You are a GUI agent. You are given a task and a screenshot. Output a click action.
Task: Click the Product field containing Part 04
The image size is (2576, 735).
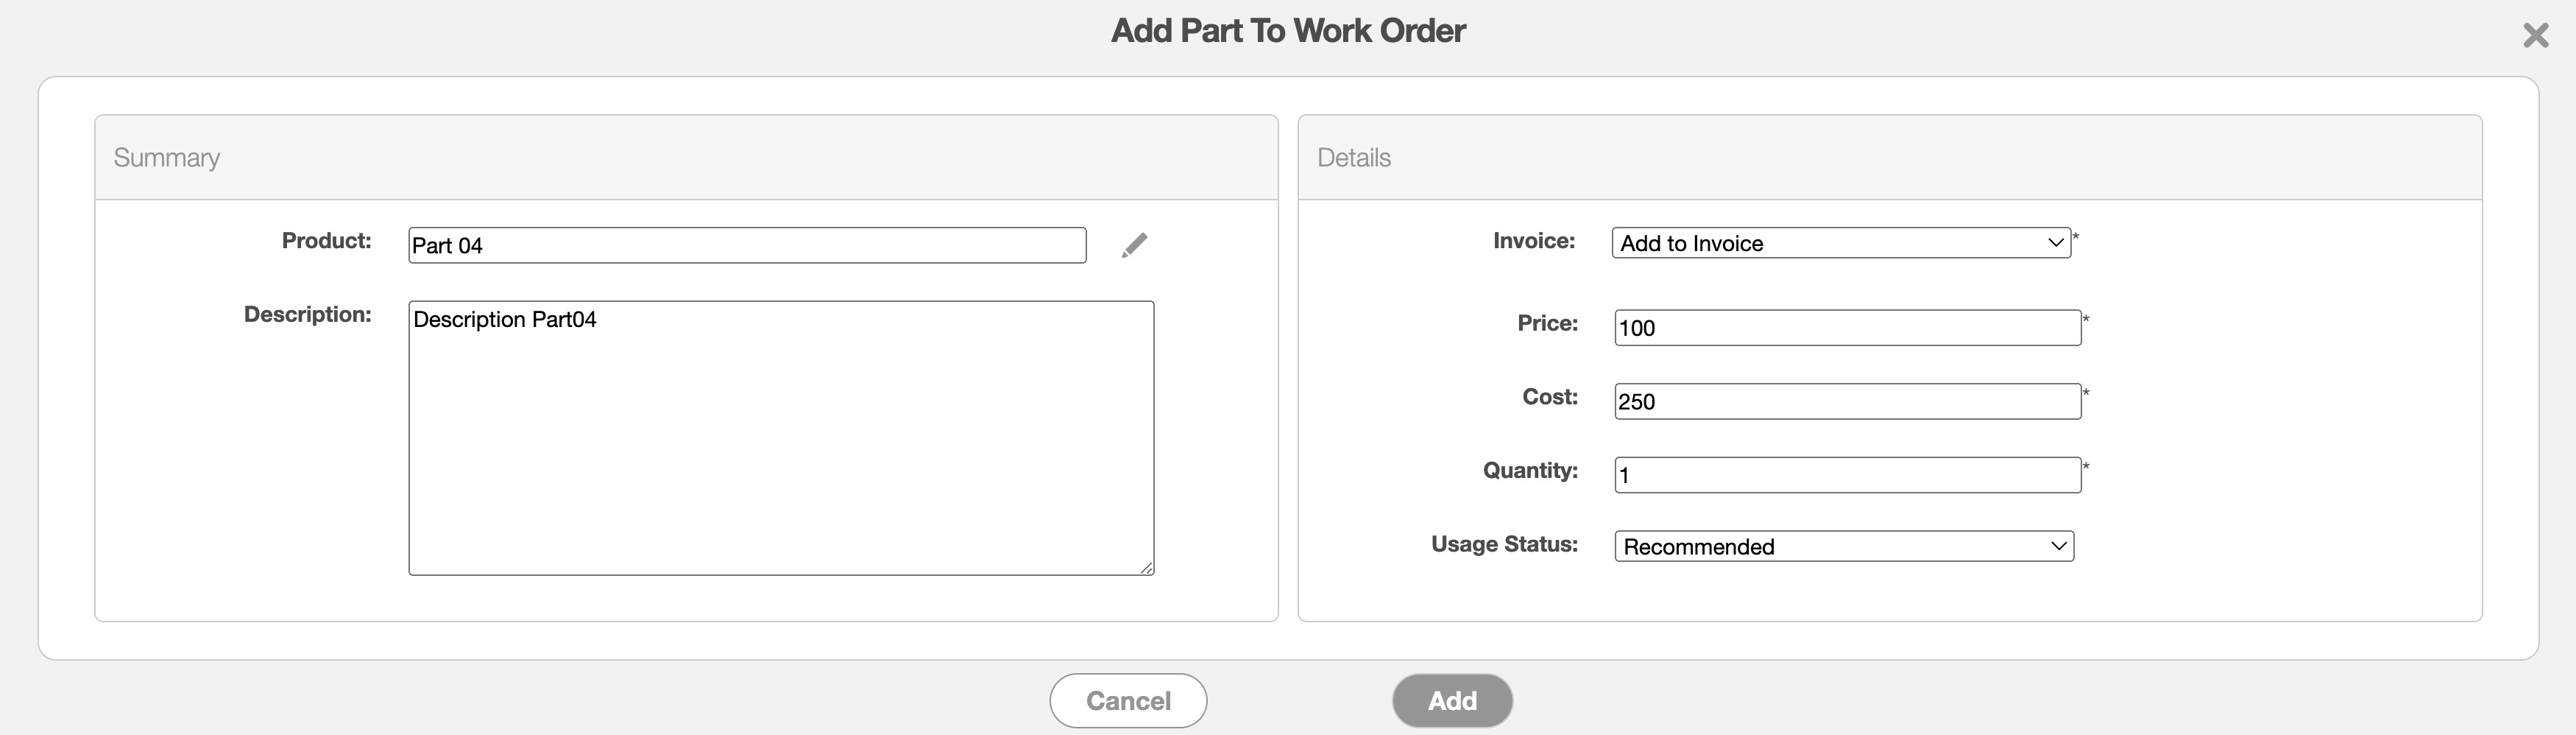click(747, 246)
